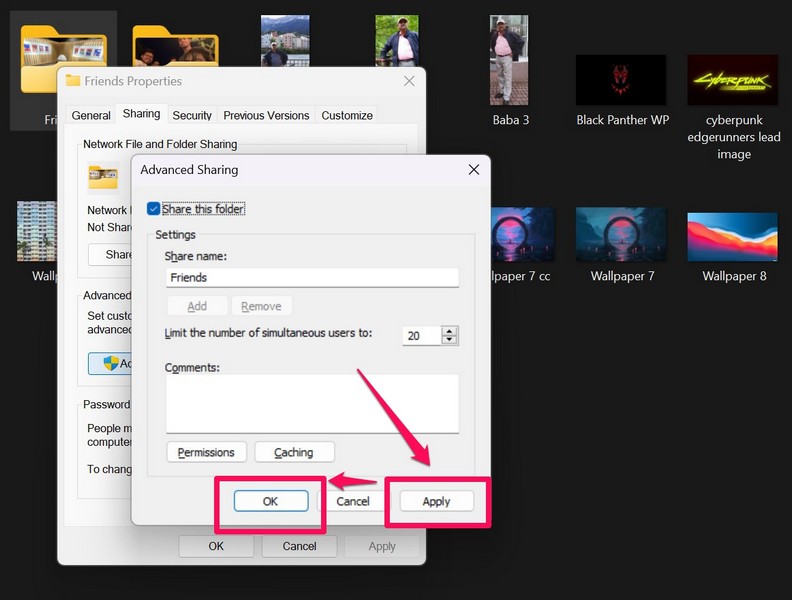Click inside the Comments text box
The image size is (792, 600).
pyautogui.click(x=311, y=404)
